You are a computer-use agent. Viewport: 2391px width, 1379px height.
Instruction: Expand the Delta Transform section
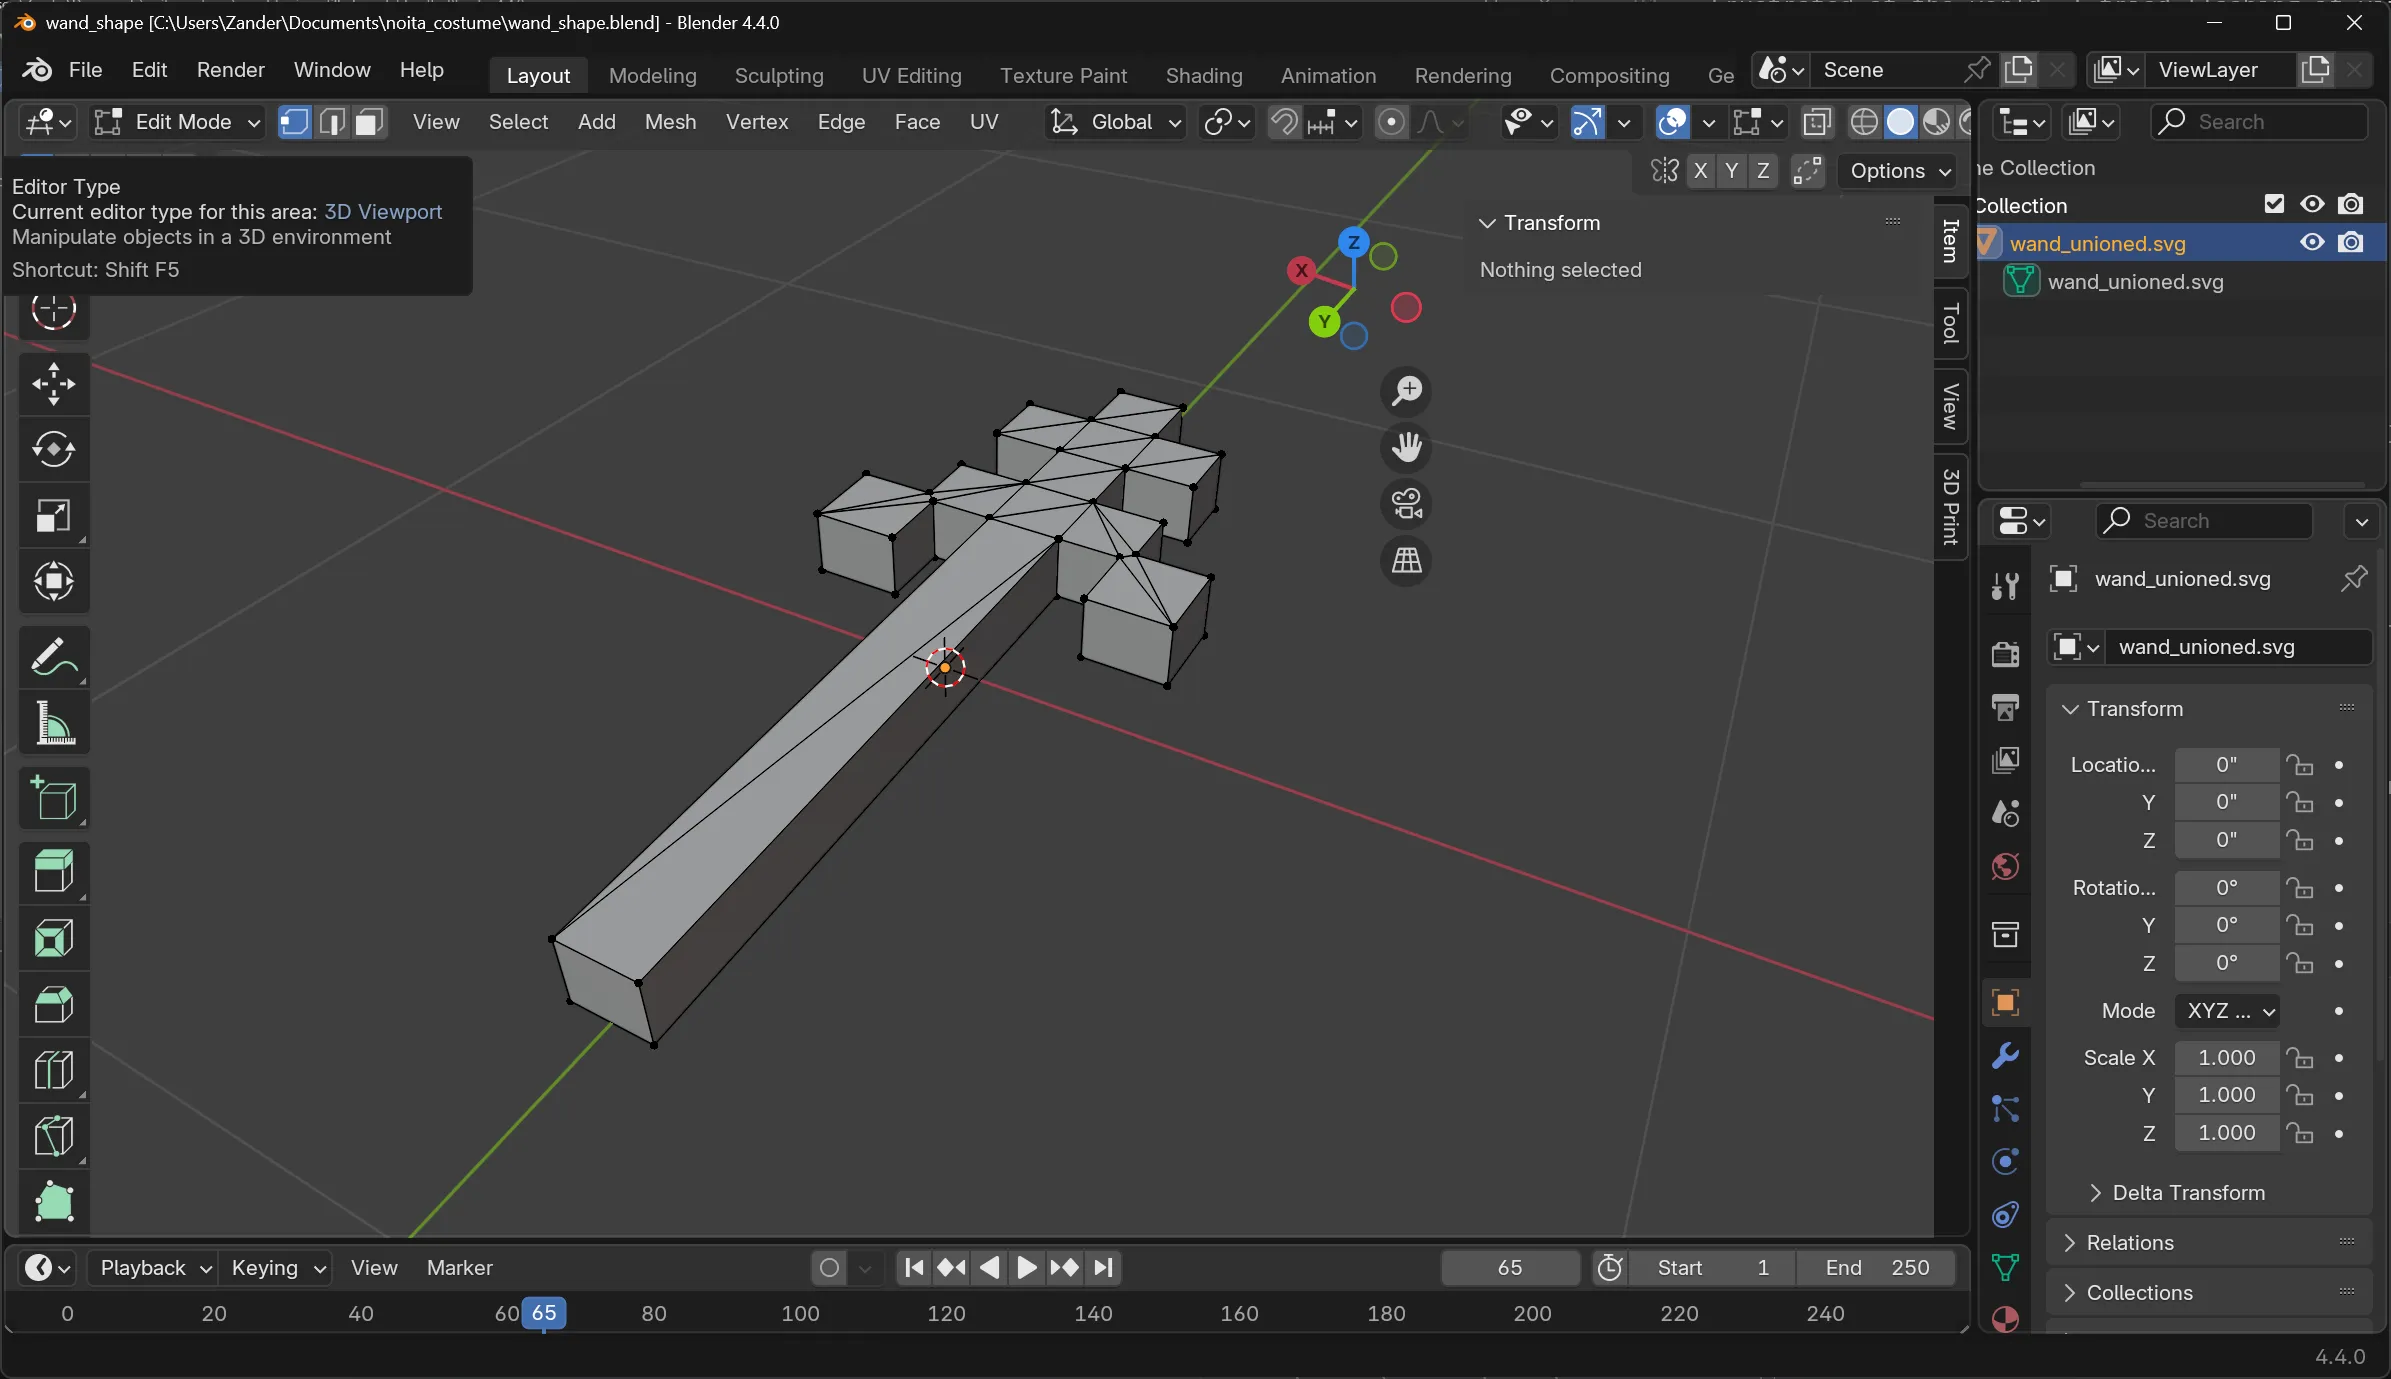click(2188, 1192)
